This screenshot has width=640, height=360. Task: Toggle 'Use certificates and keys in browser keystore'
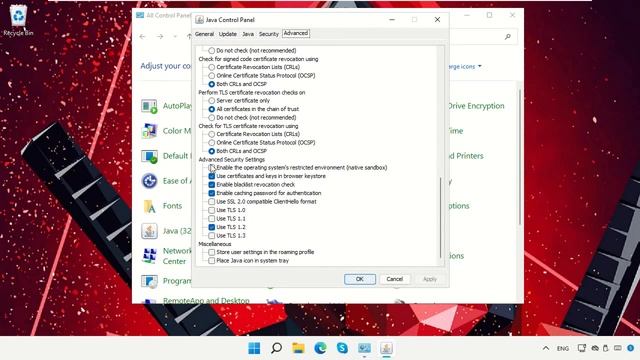(x=211, y=176)
